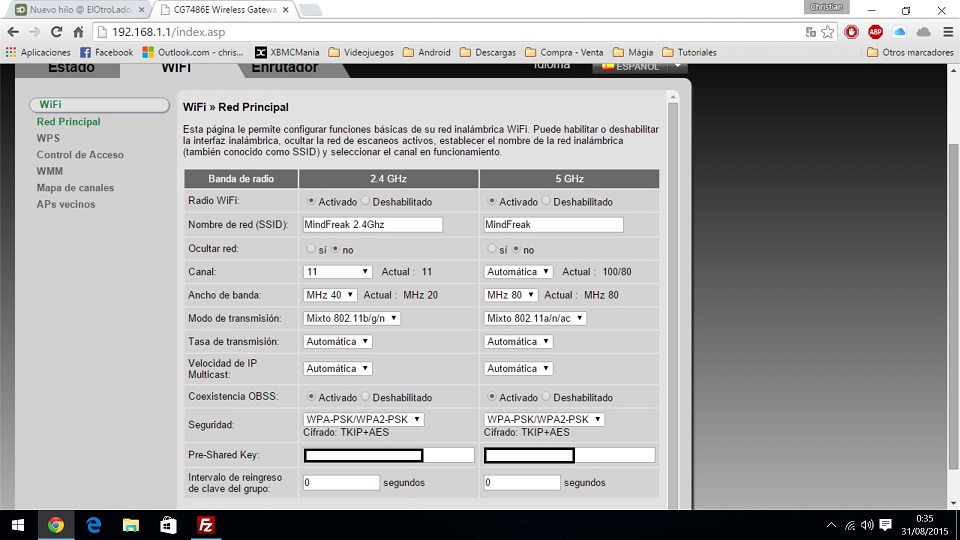
Task: Go back with browser back arrow
Action: coord(13,32)
